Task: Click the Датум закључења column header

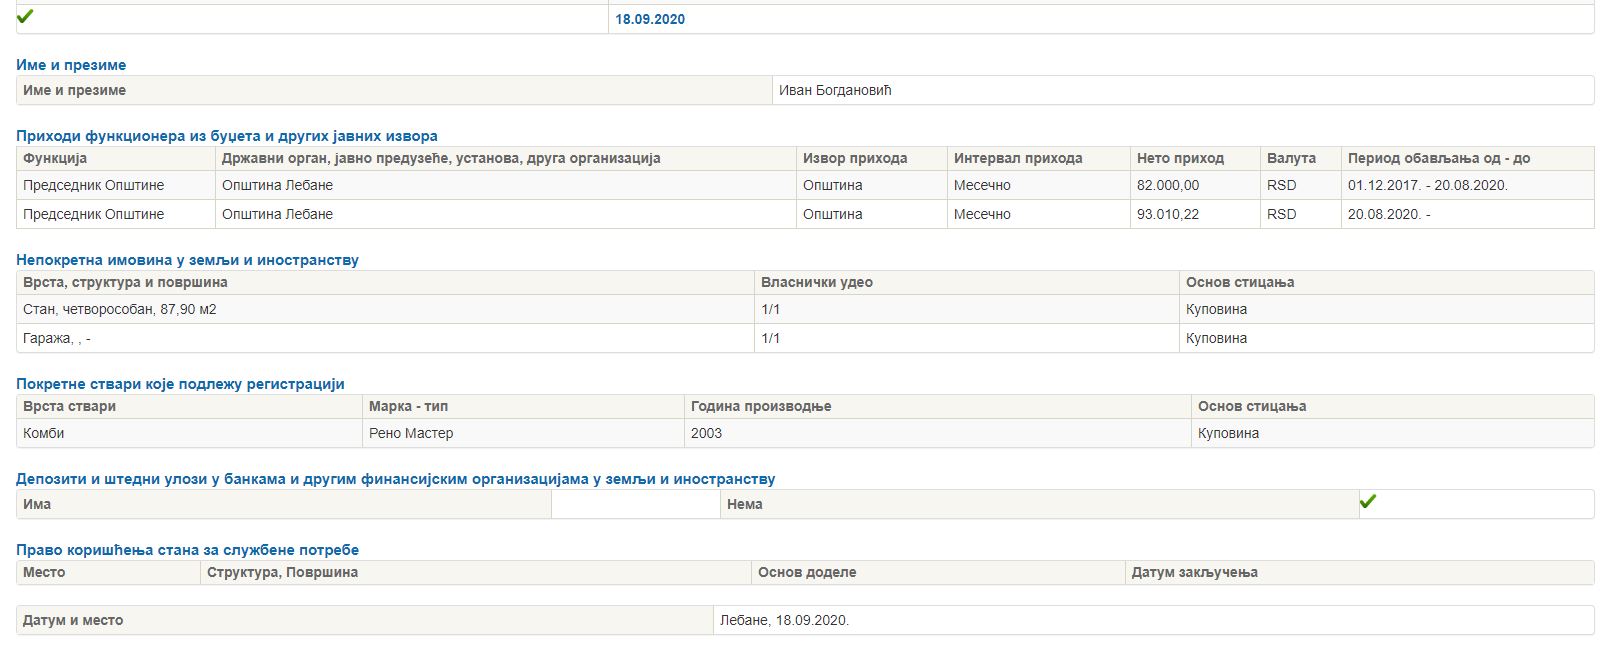Action: pos(1194,572)
